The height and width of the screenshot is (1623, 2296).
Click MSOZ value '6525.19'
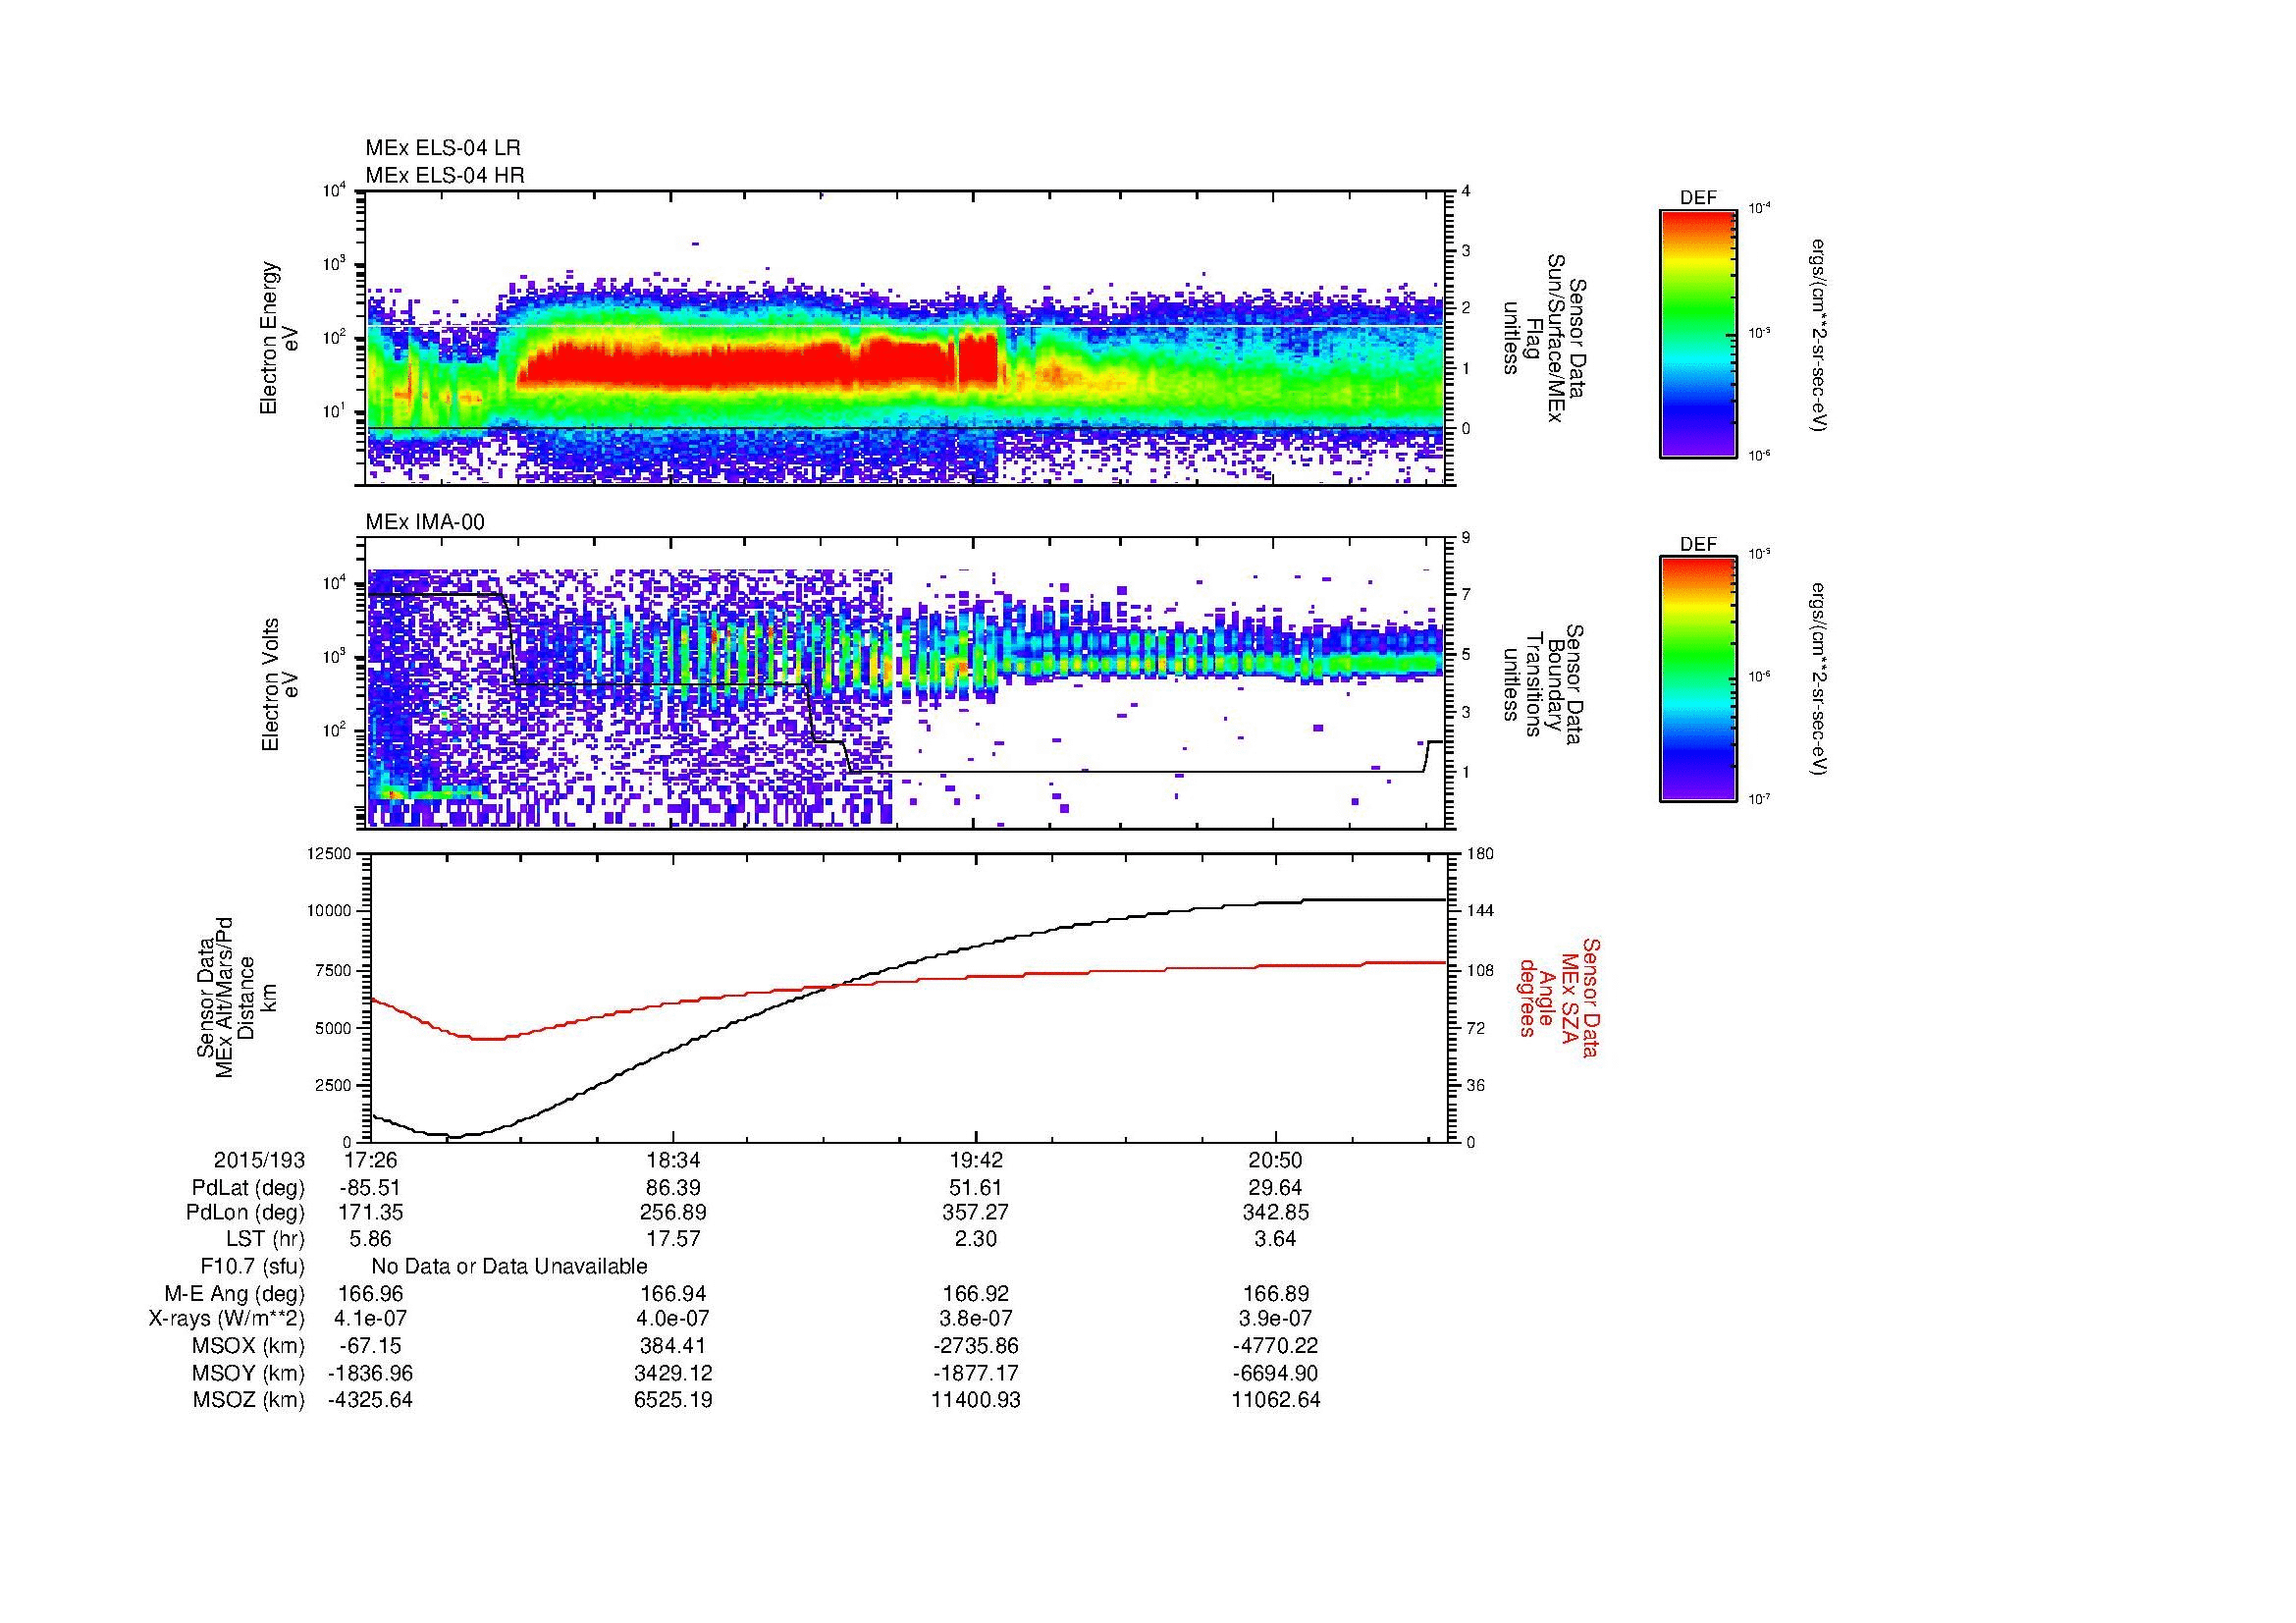pyautogui.click(x=673, y=1400)
